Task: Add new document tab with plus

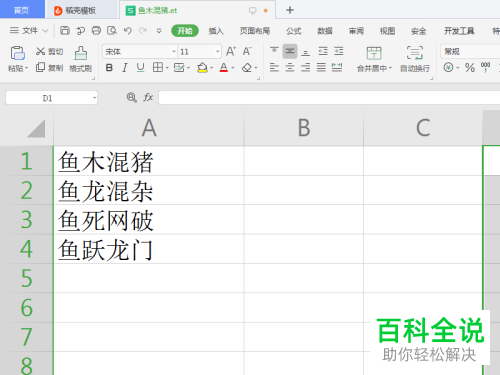Action: coord(290,10)
